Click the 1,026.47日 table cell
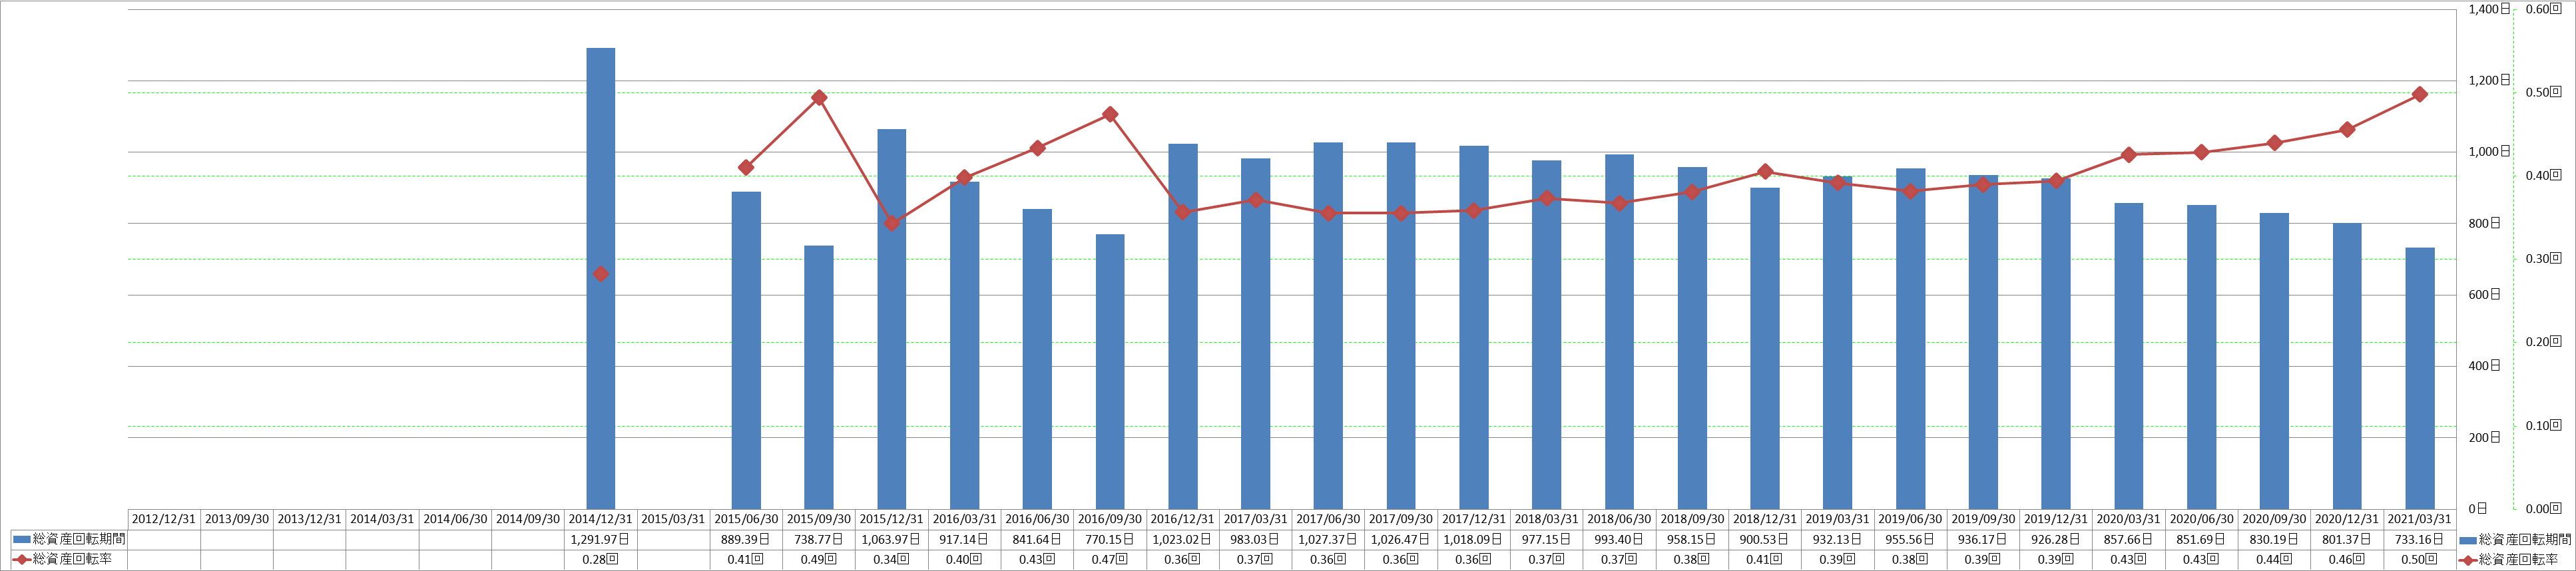 click(1401, 539)
